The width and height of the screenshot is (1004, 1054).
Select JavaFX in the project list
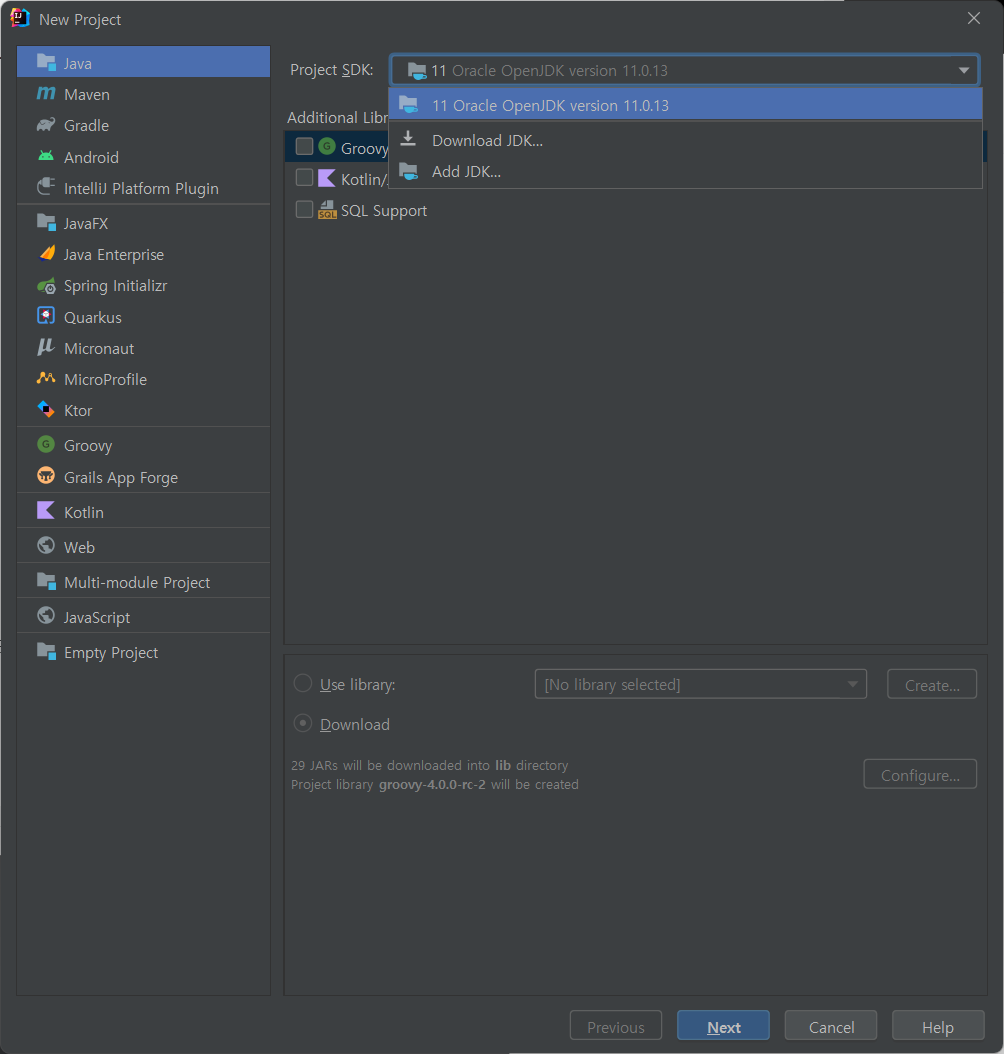pos(143,223)
